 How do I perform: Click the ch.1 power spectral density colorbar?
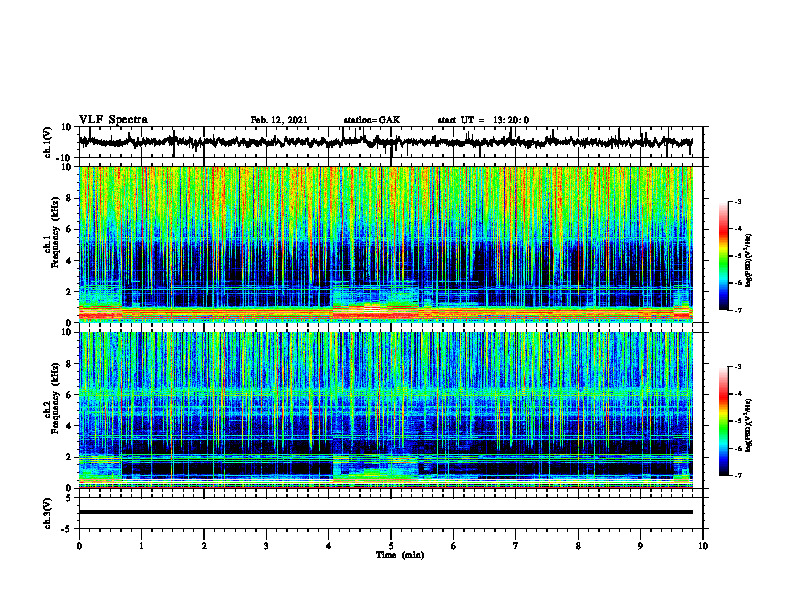click(724, 256)
